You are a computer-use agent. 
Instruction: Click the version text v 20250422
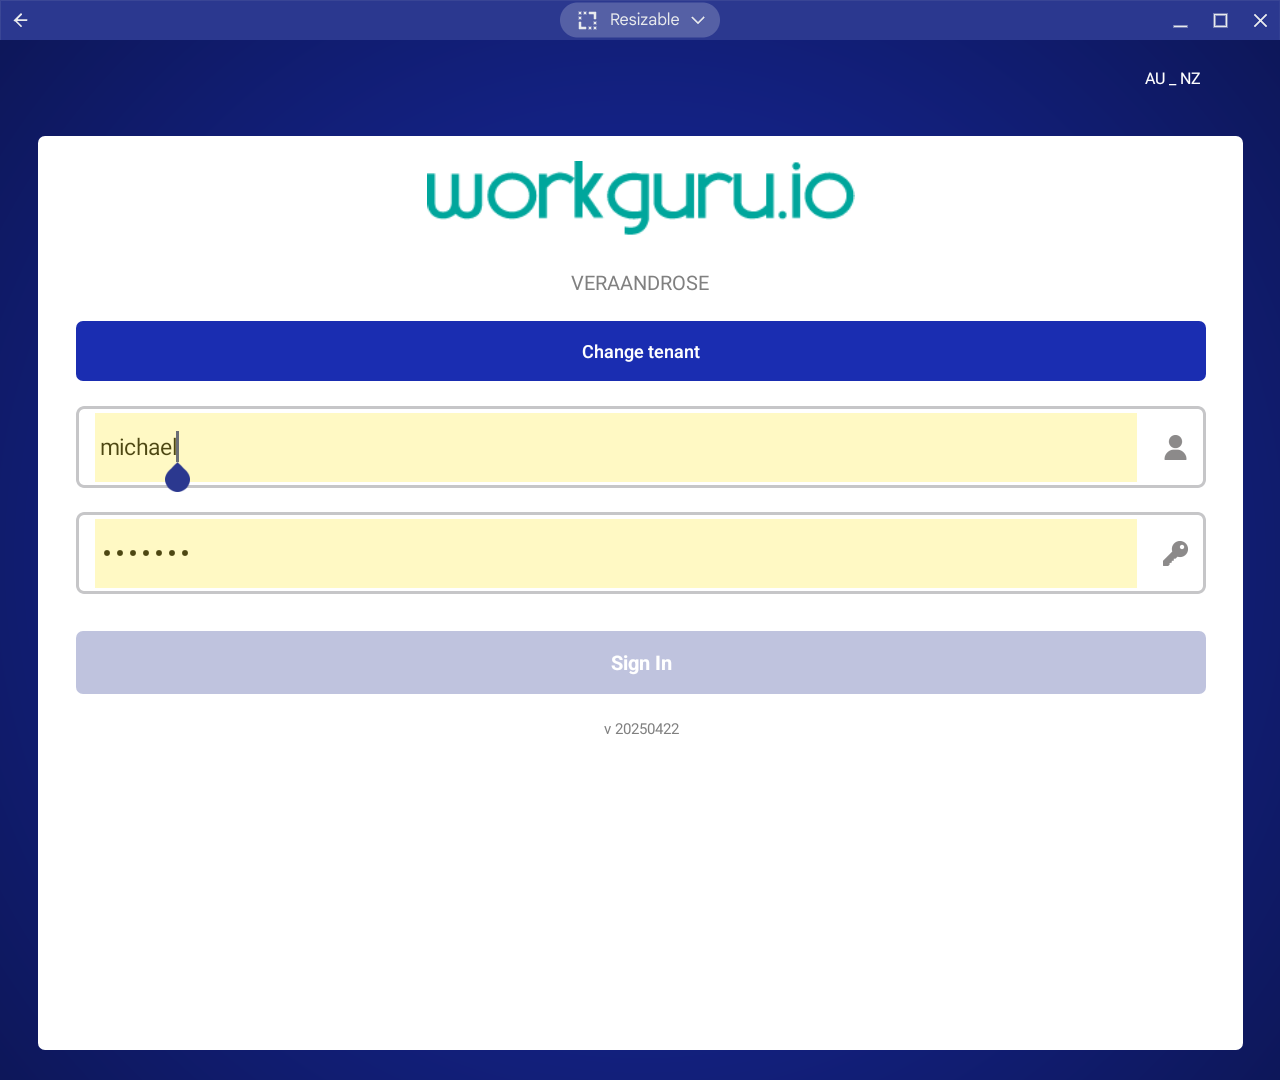point(641,729)
